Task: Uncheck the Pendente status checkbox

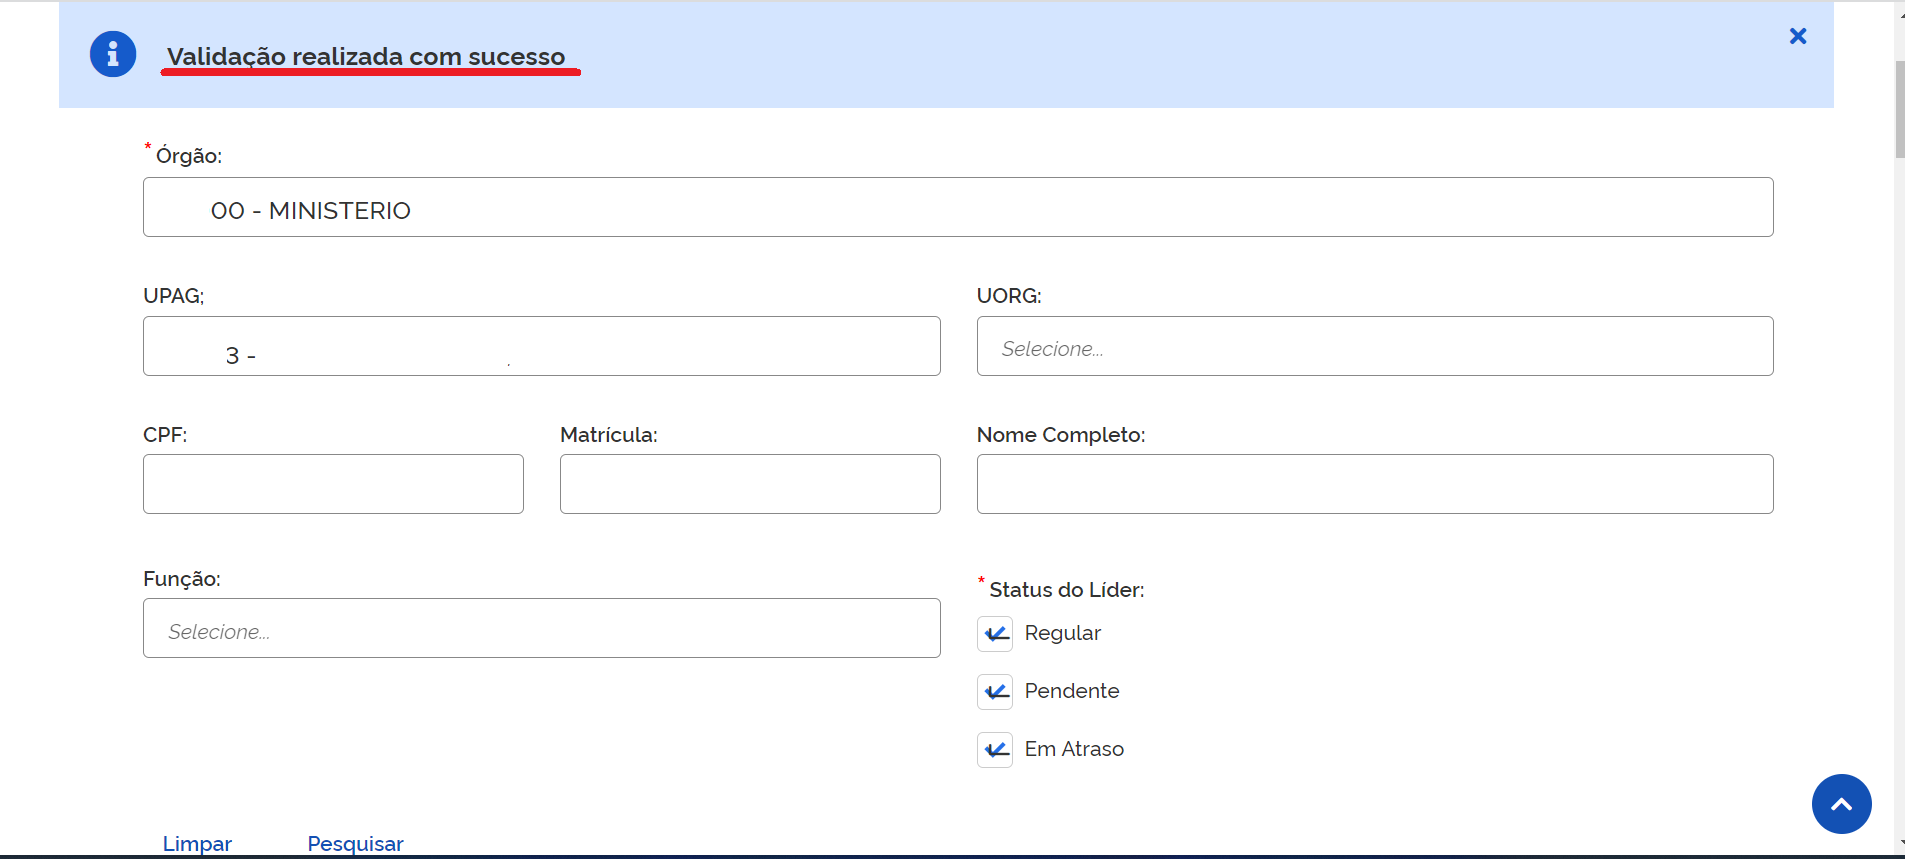Action: (x=995, y=692)
